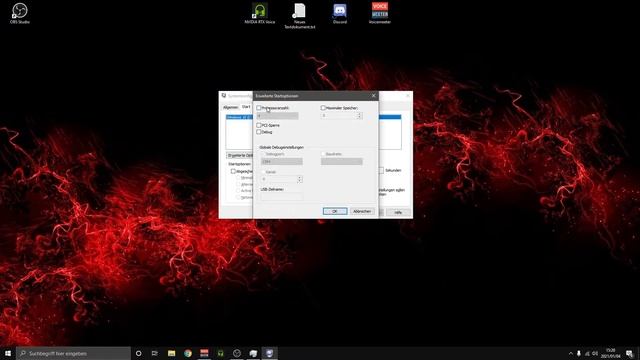Select the Windows 10 boot entry in the list
This screenshot has width=640, height=360.
(x=239, y=117)
